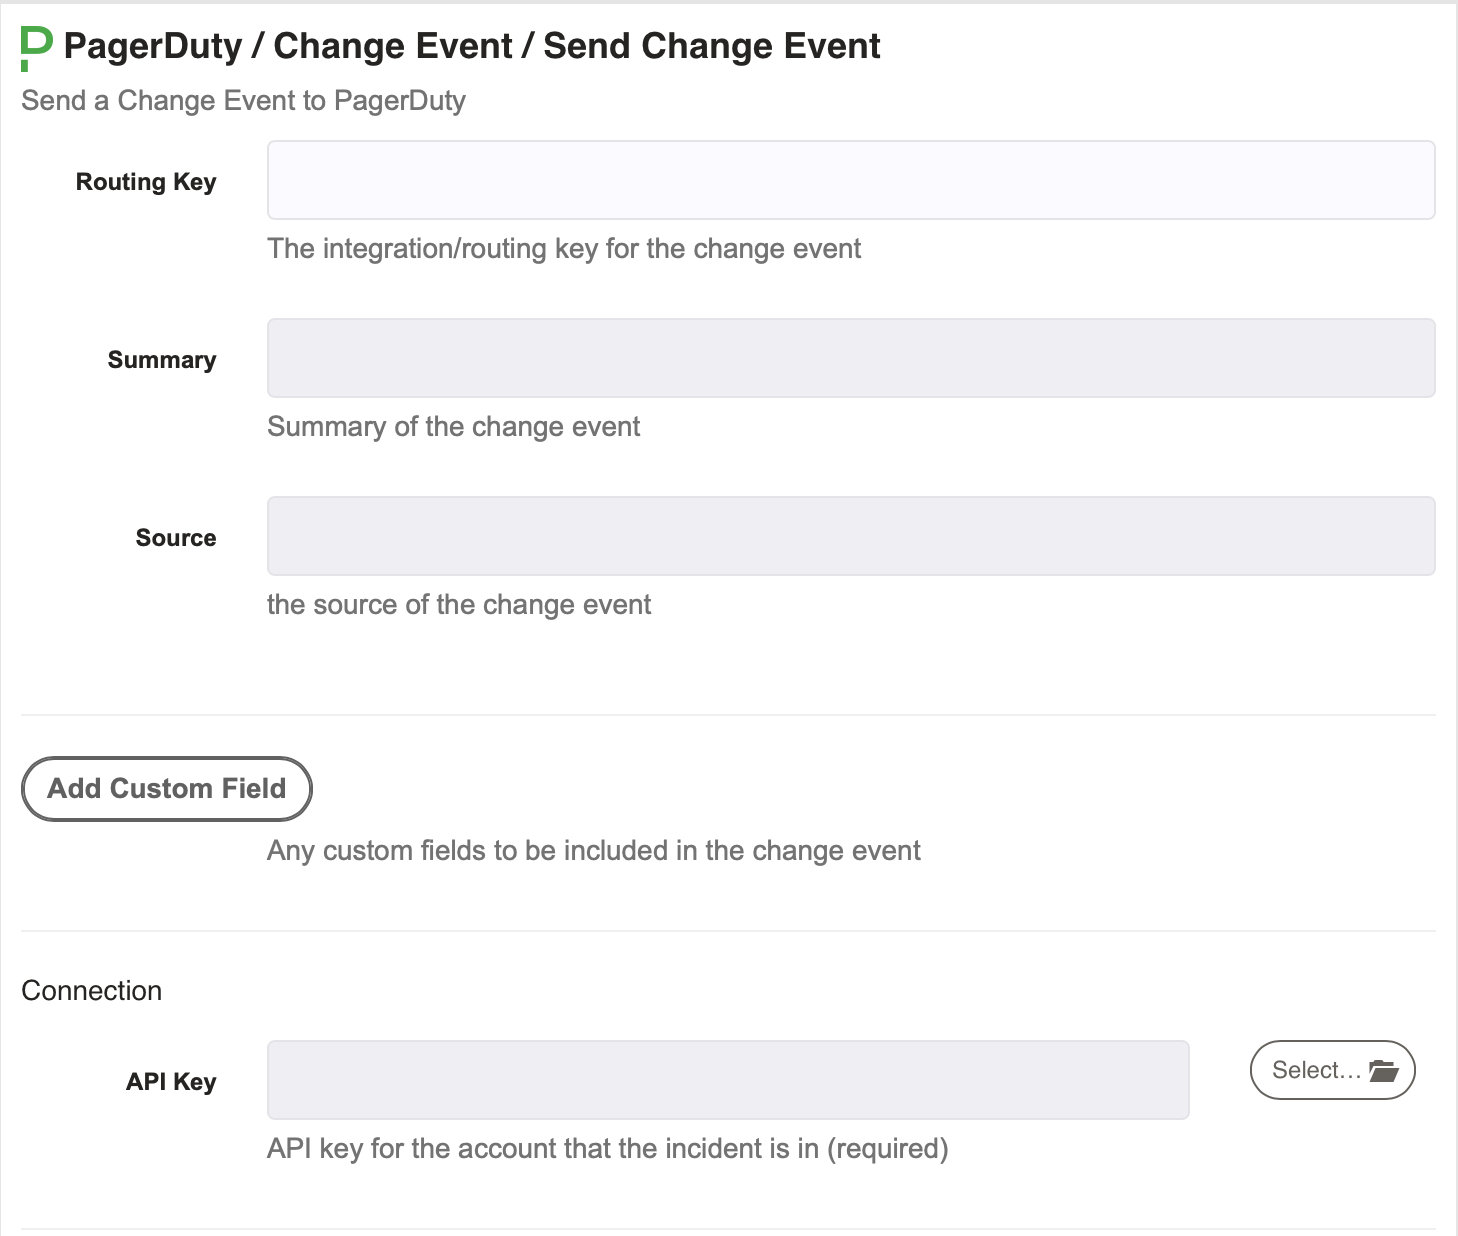The height and width of the screenshot is (1236, 1458).
Task: Focus the Summary text field
Action: point(851,358)
